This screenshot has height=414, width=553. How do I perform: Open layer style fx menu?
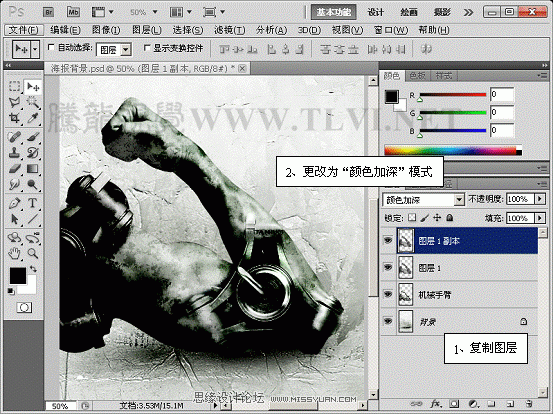[x=436, y=403]
